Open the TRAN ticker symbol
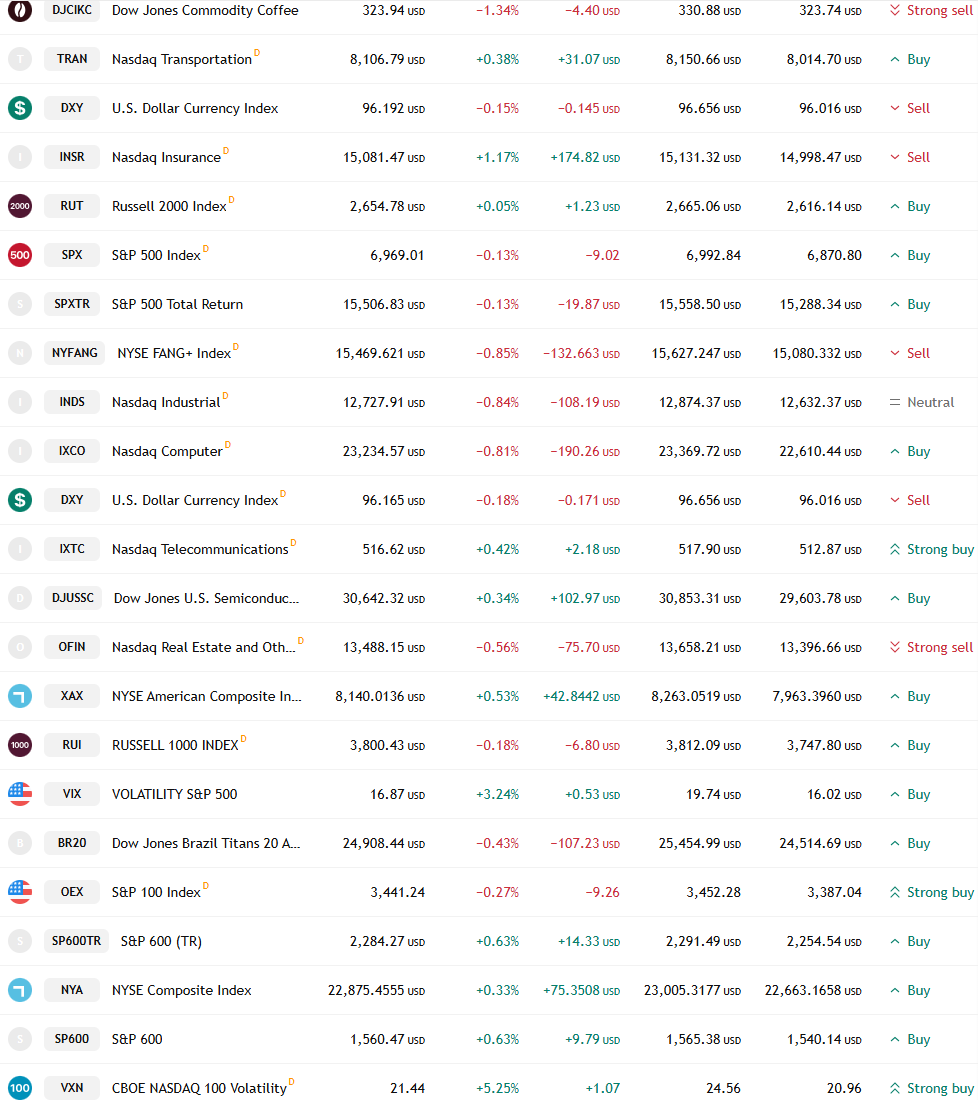978x1100 pixels. (72, 59)
